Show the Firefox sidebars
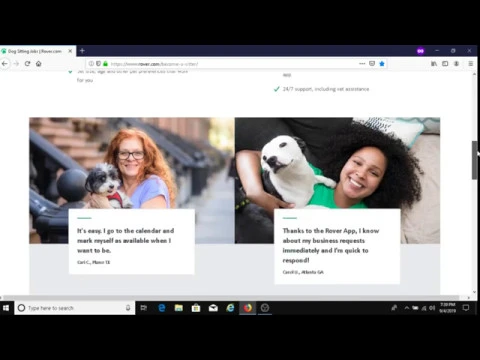This screenshot has height=360, width=480. tap(445, 64)
